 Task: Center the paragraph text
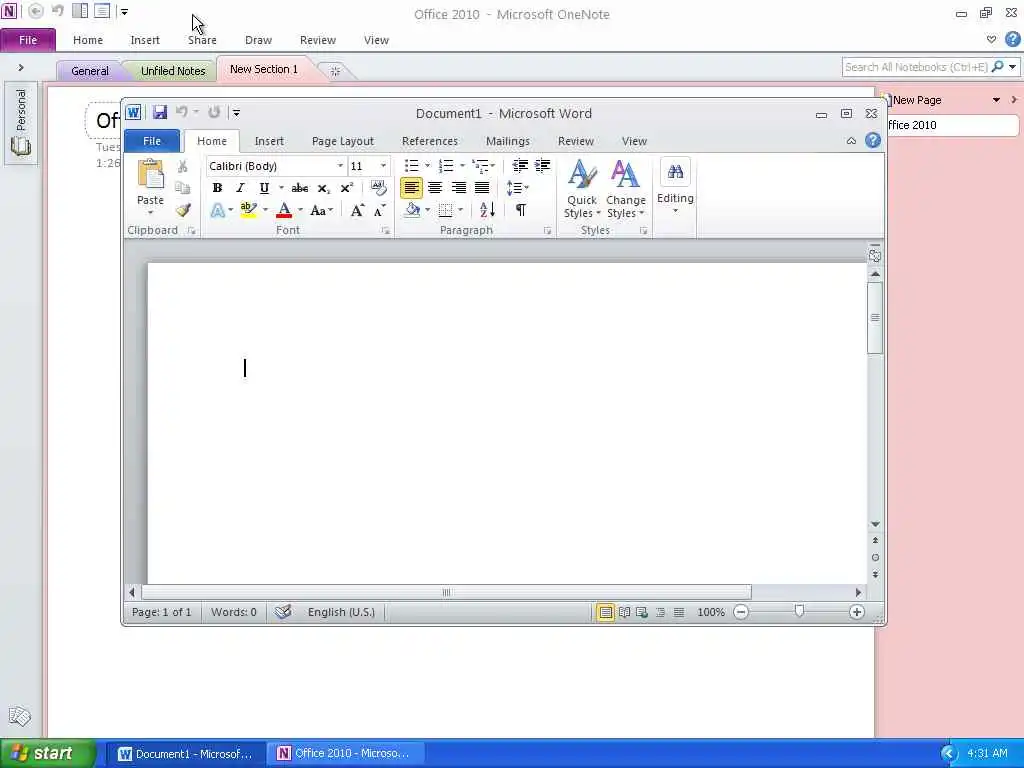click(435, 188)
